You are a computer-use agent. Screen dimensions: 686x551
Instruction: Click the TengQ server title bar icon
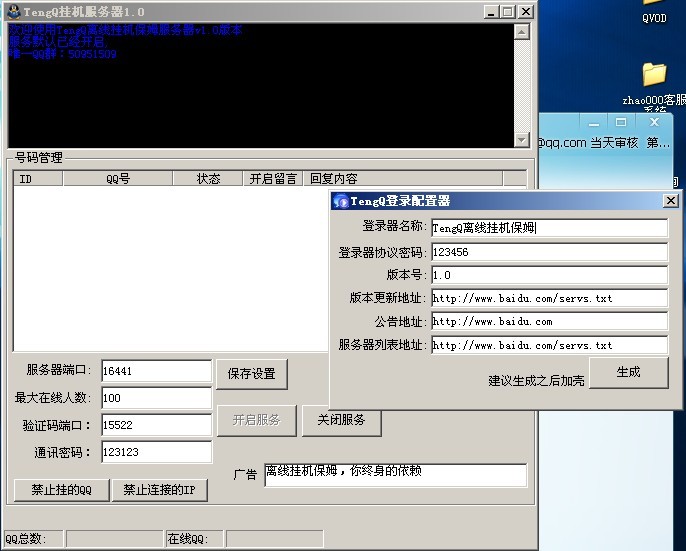pos(13,11)
